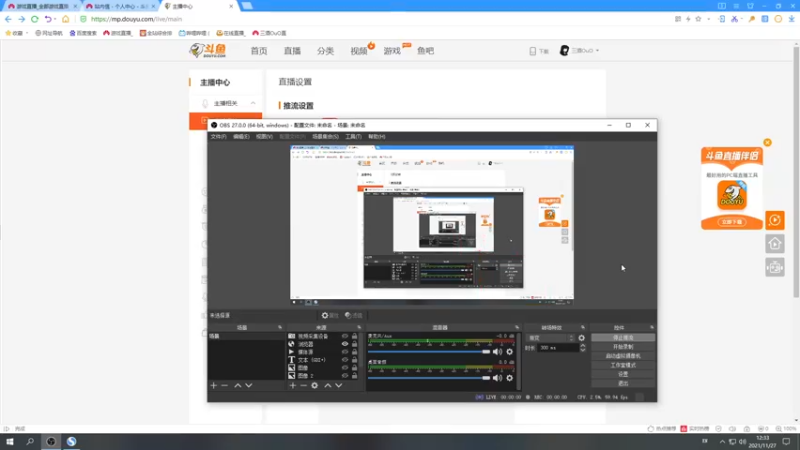Move scene up in Scenes panel
This screenshot has width=800, height=450.
[238, 385]
